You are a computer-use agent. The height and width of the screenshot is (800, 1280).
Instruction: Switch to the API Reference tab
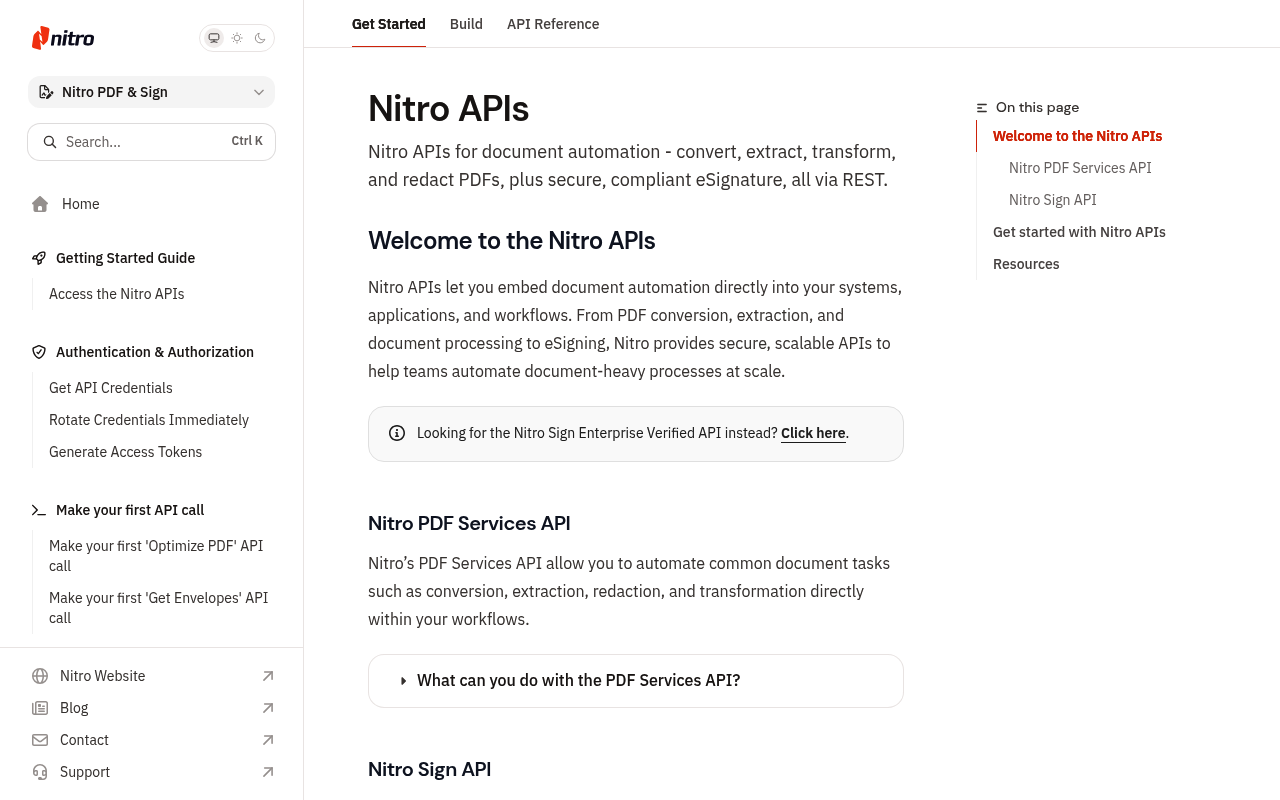(x=553, y=24)
